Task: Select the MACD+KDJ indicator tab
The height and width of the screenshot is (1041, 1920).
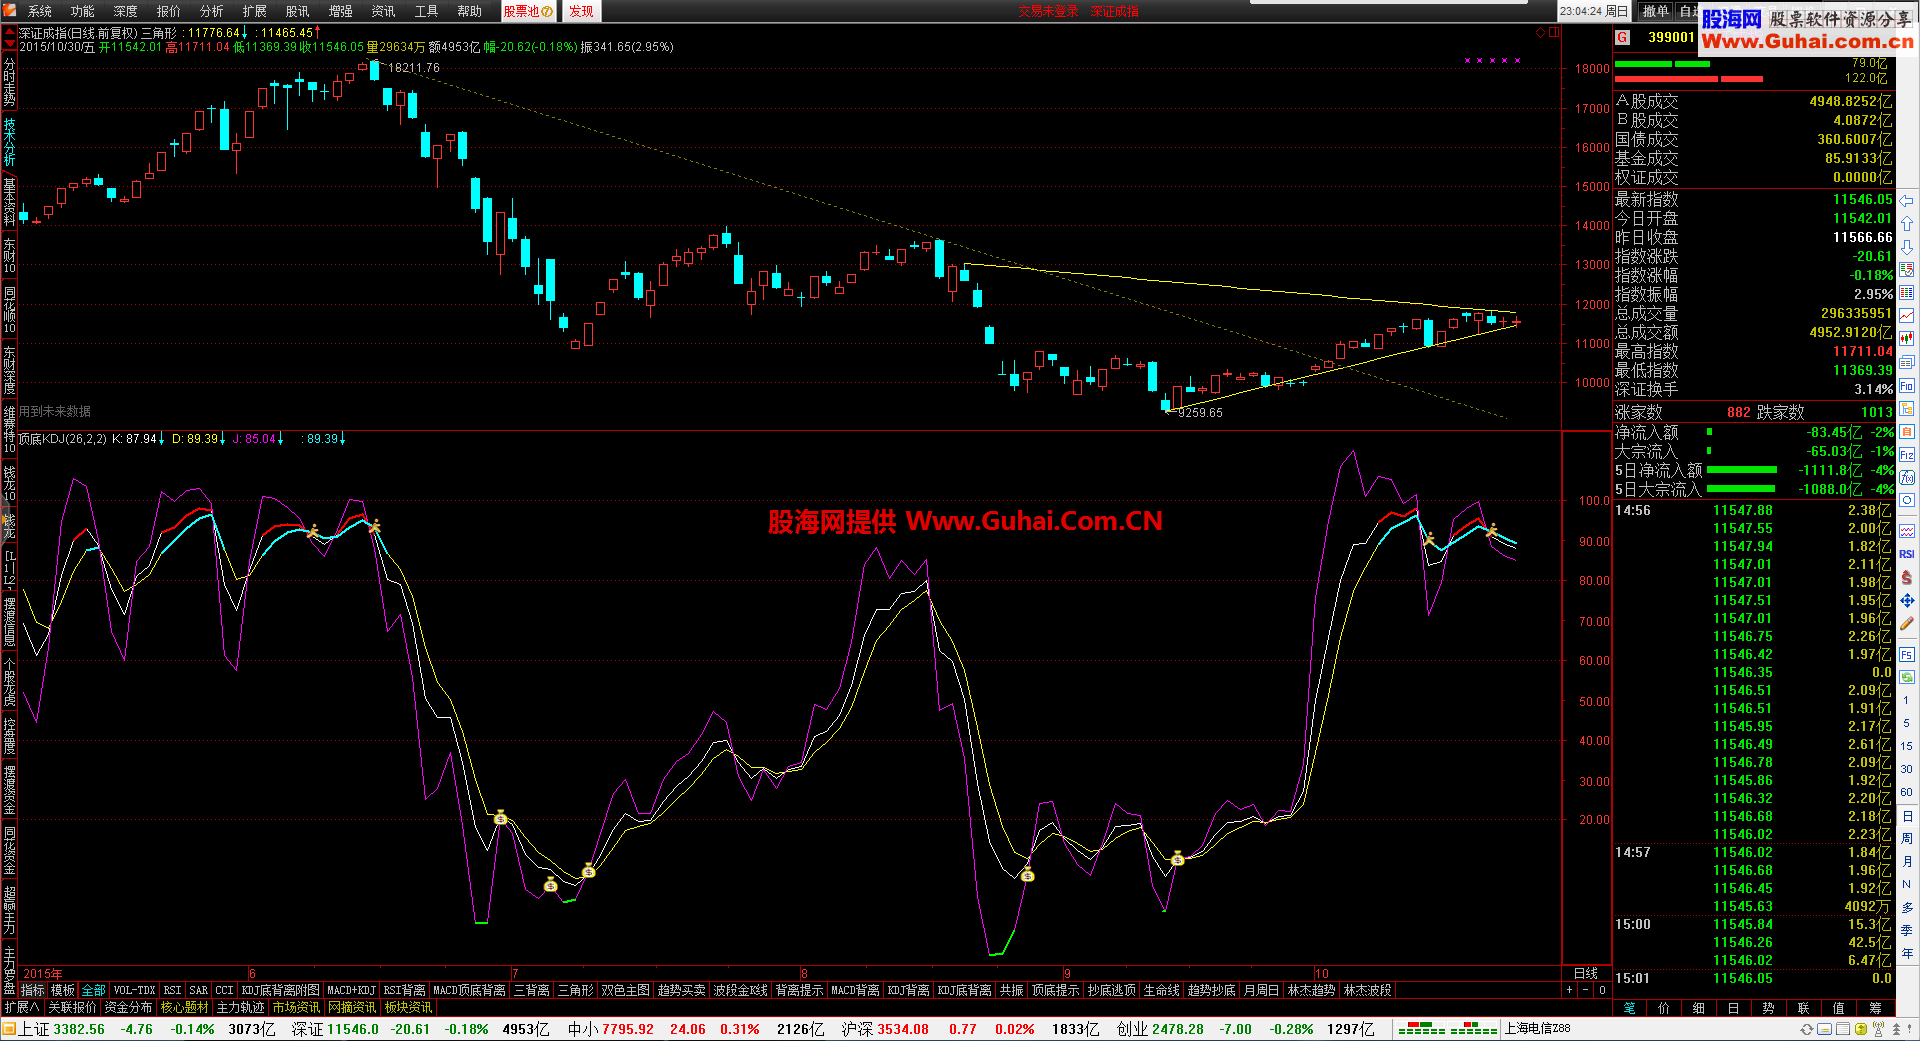Action: coord(351,990)
